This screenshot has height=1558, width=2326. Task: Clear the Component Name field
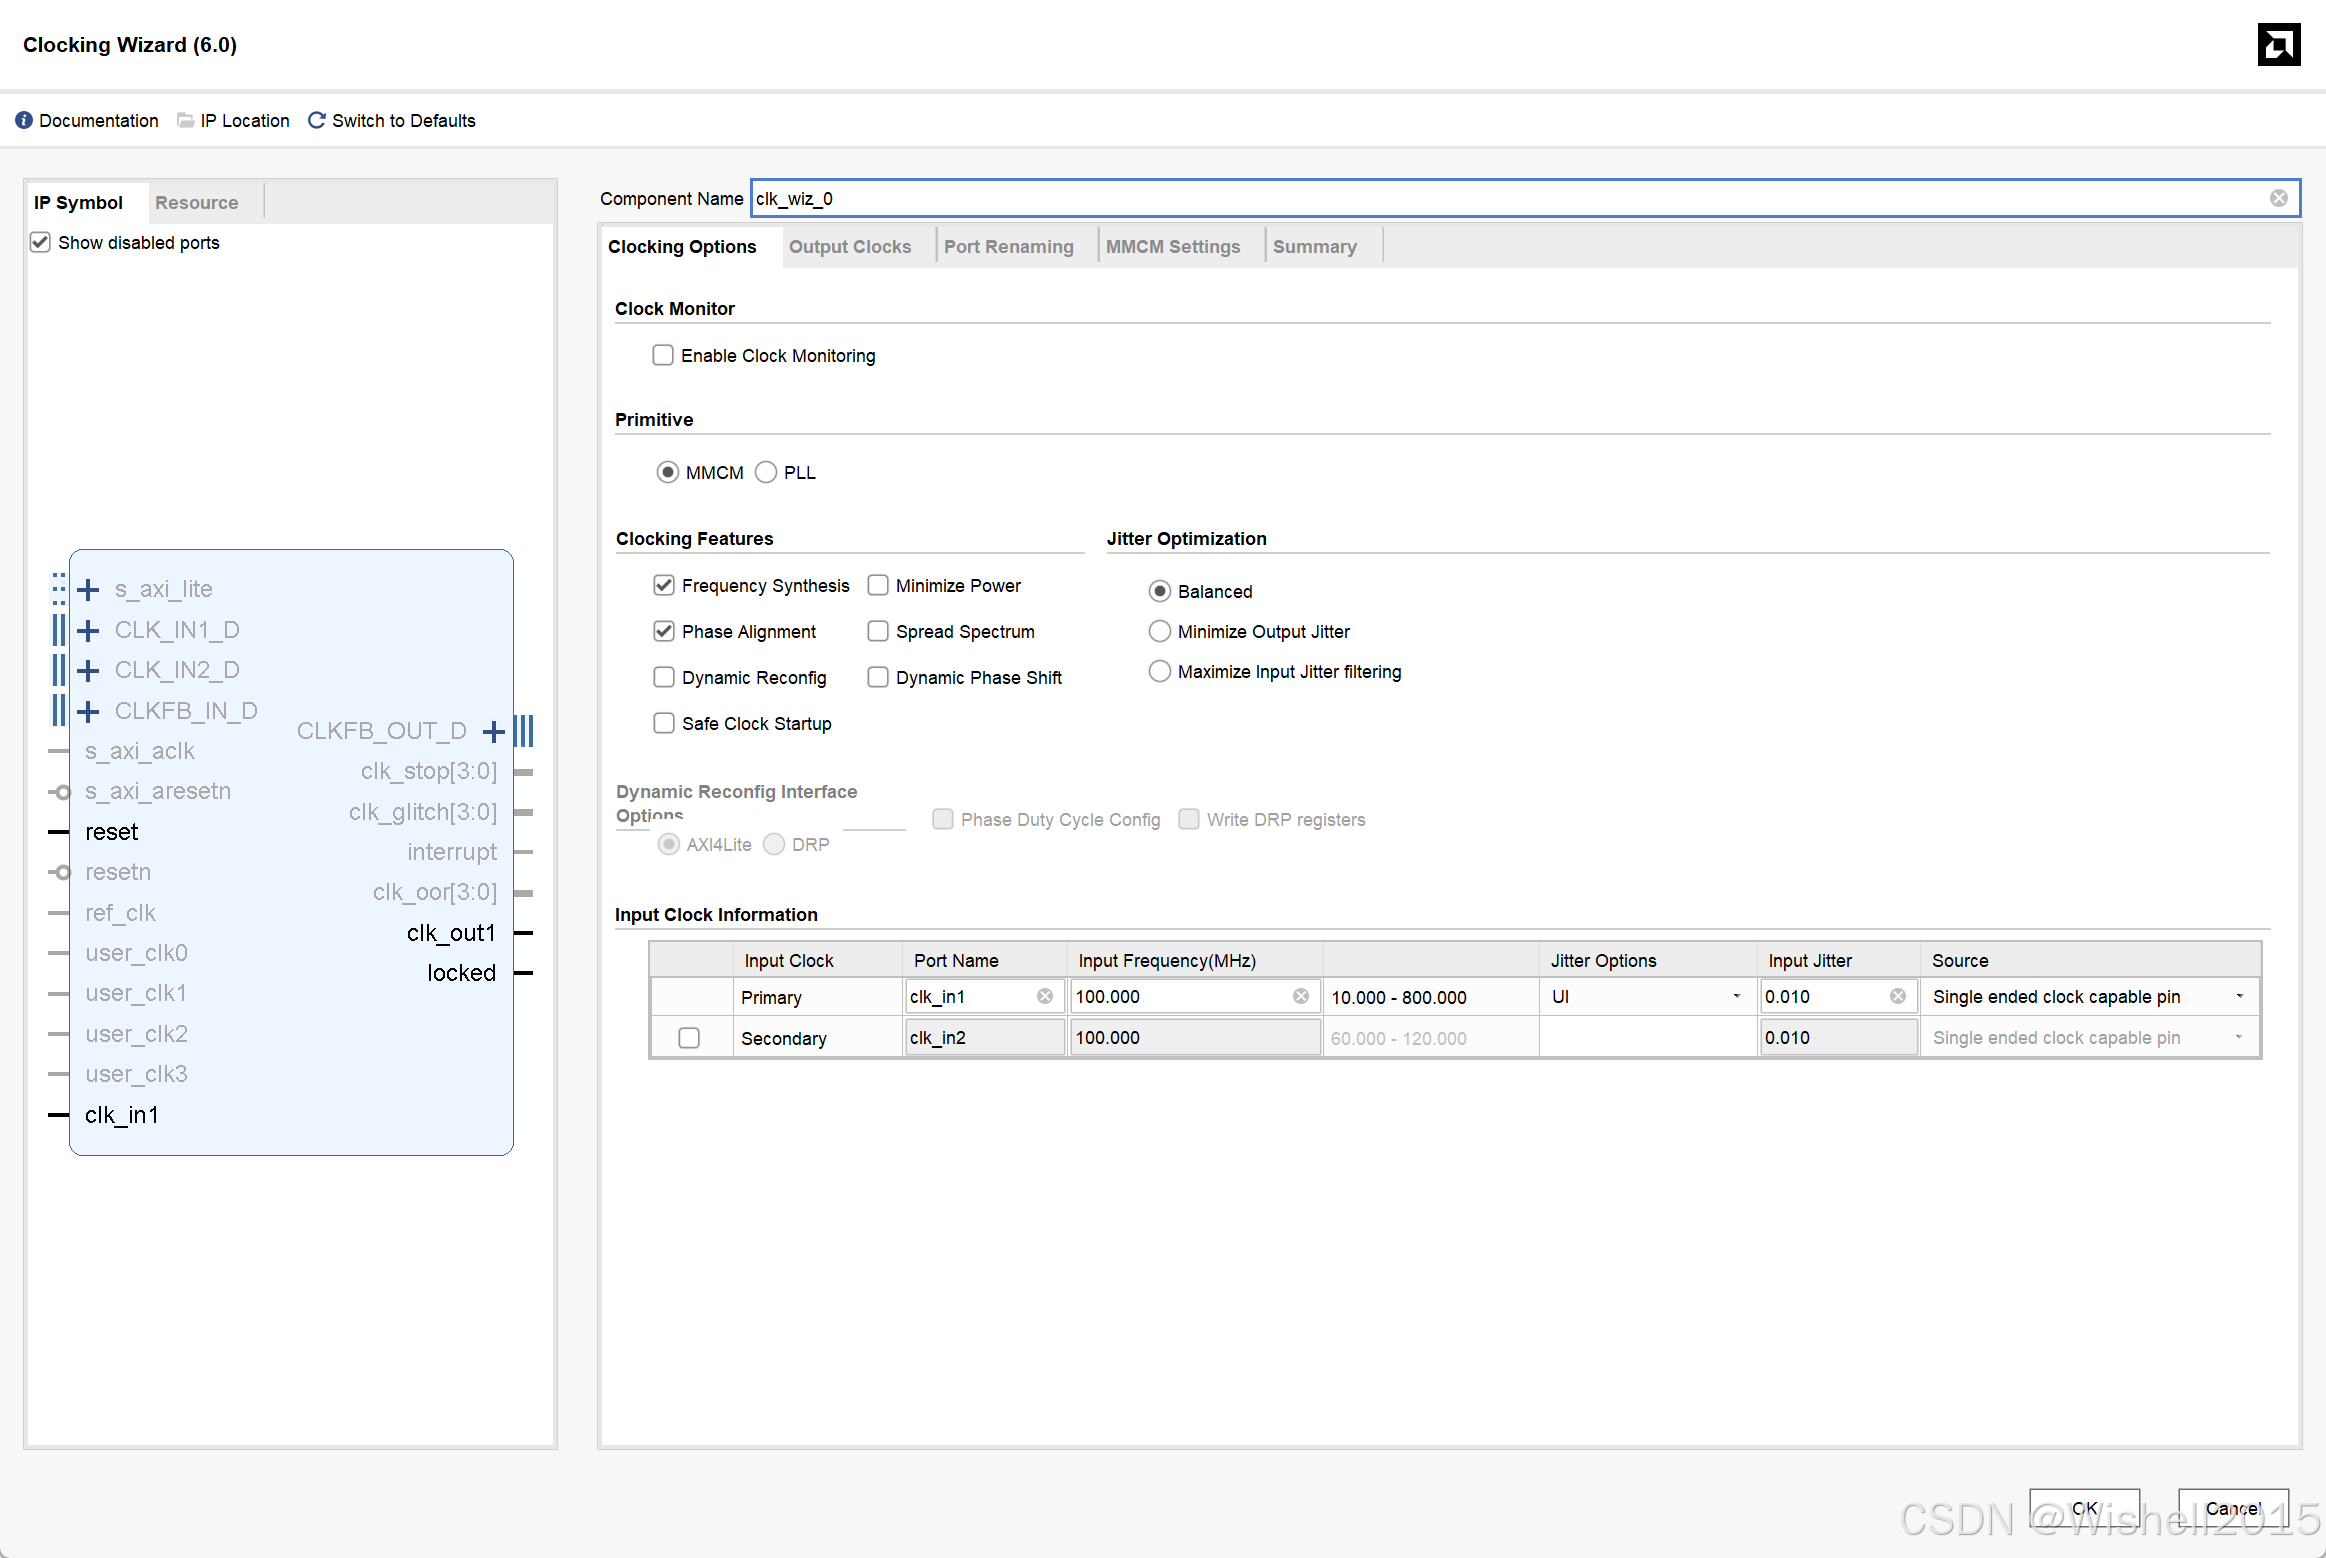click(x=2278, y=198)
